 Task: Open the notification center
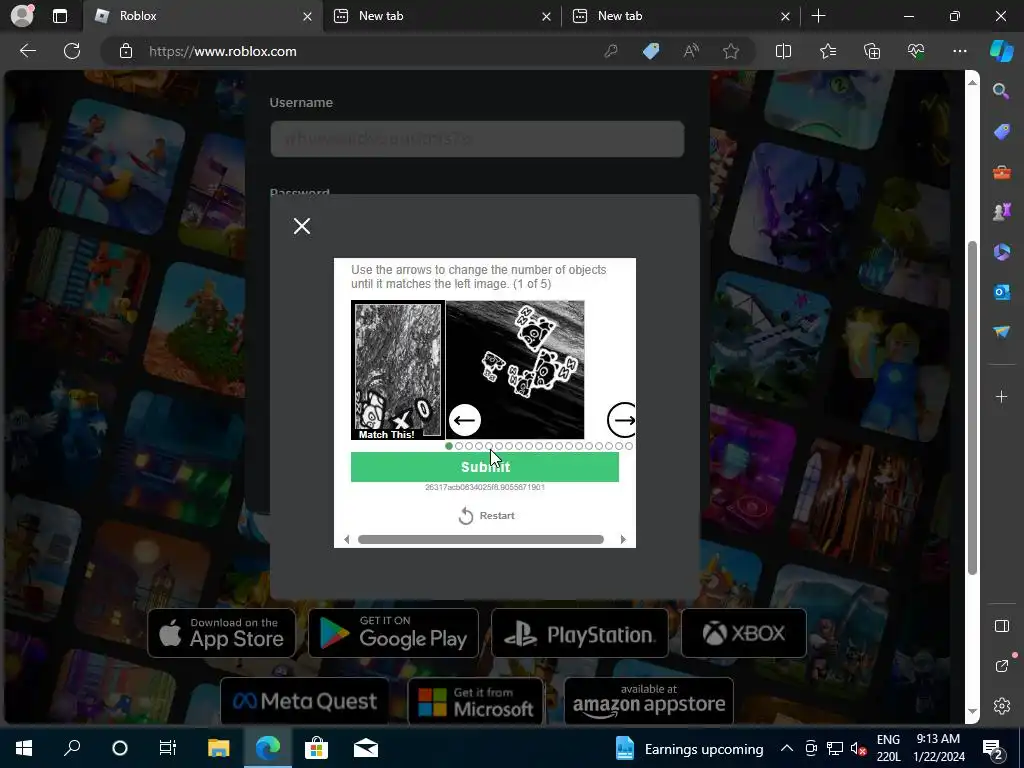click(x=993, y=749)
